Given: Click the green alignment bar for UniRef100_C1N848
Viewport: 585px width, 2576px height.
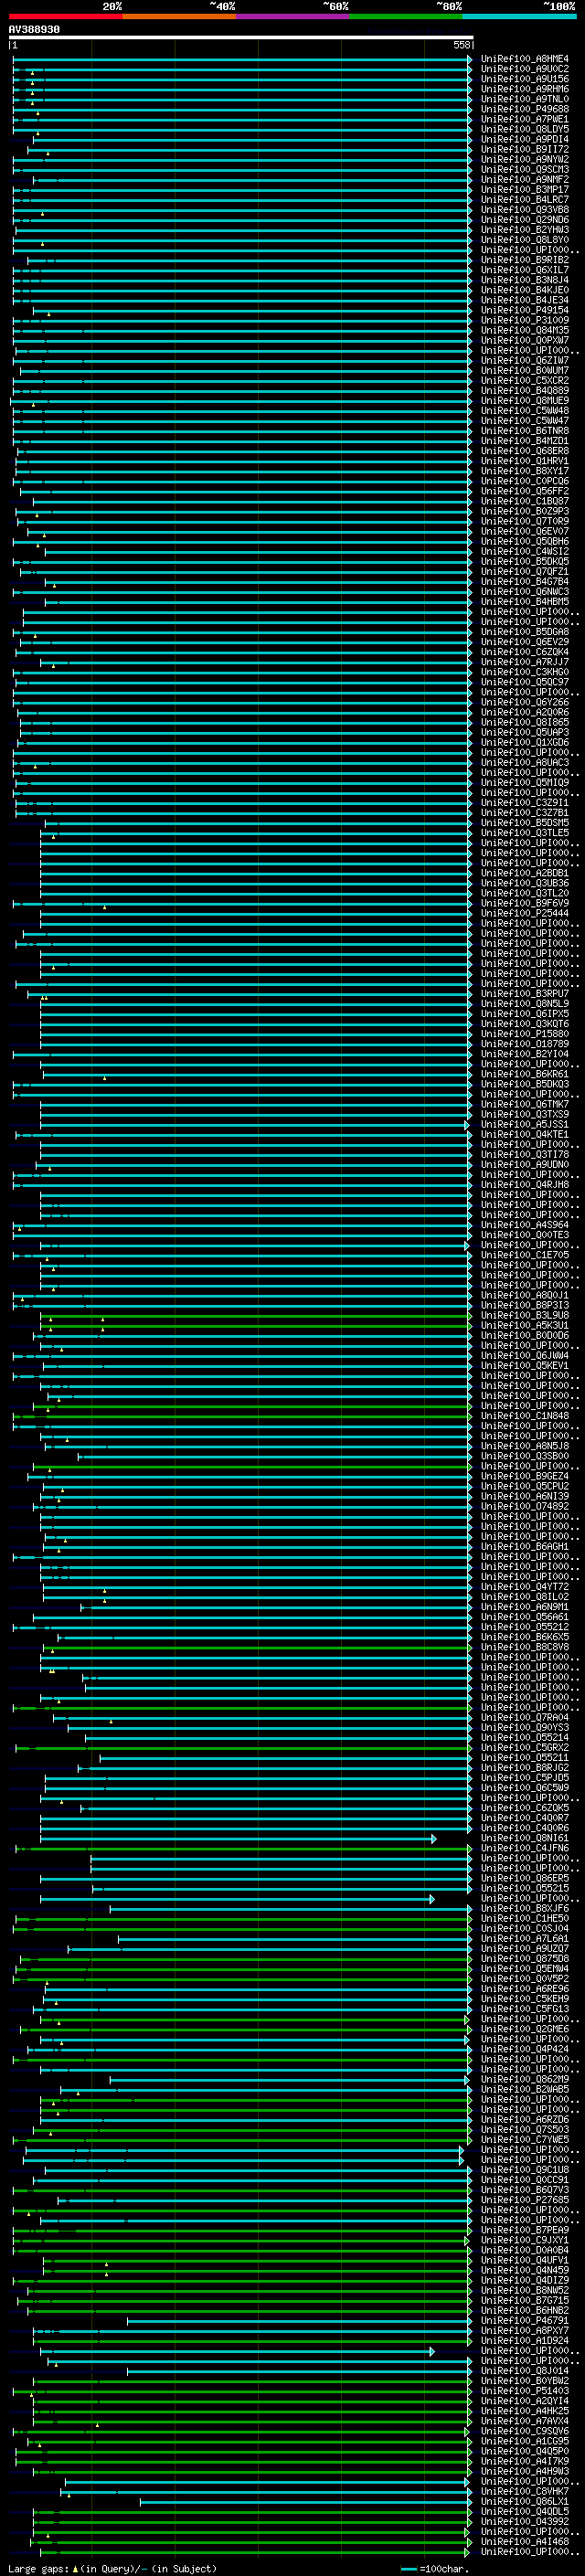Looking at the screenshot, I should pyautogui.click(x=242, y=1416).
